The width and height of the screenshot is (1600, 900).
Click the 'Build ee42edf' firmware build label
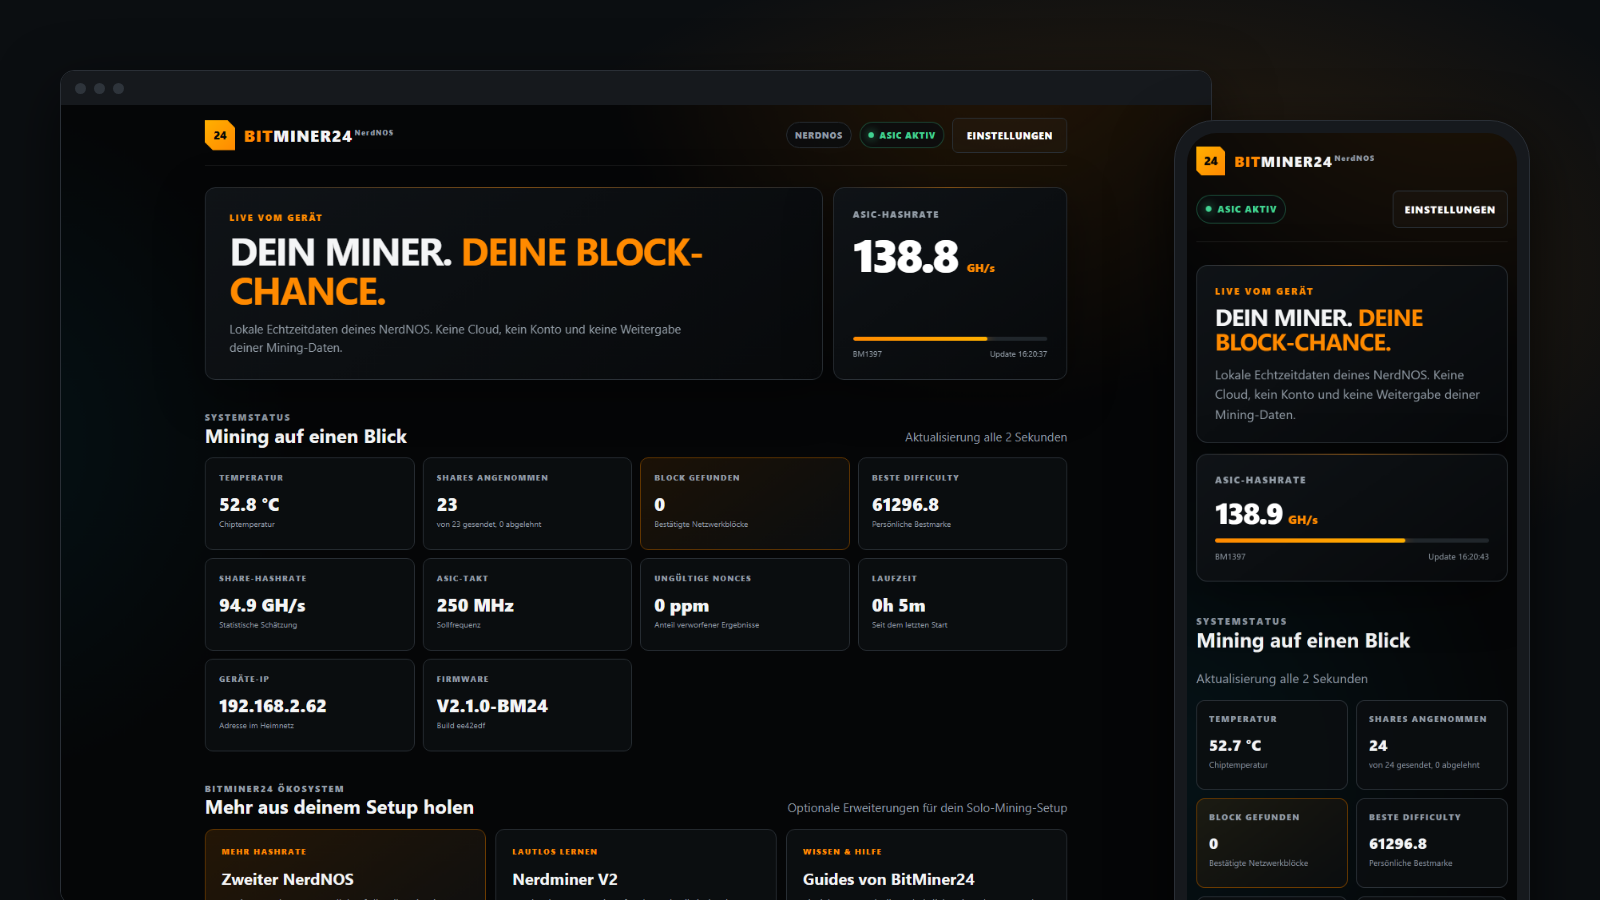coord(461,726)
